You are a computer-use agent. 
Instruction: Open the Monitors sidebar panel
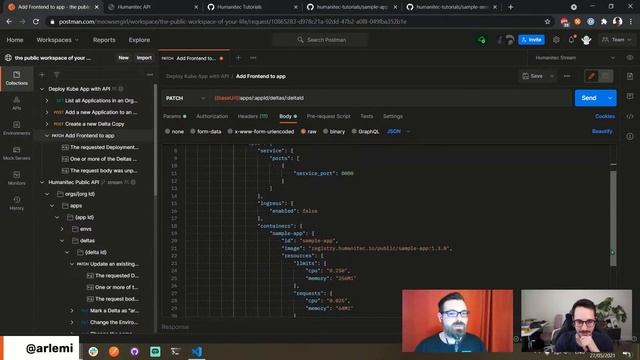(16, 178)
